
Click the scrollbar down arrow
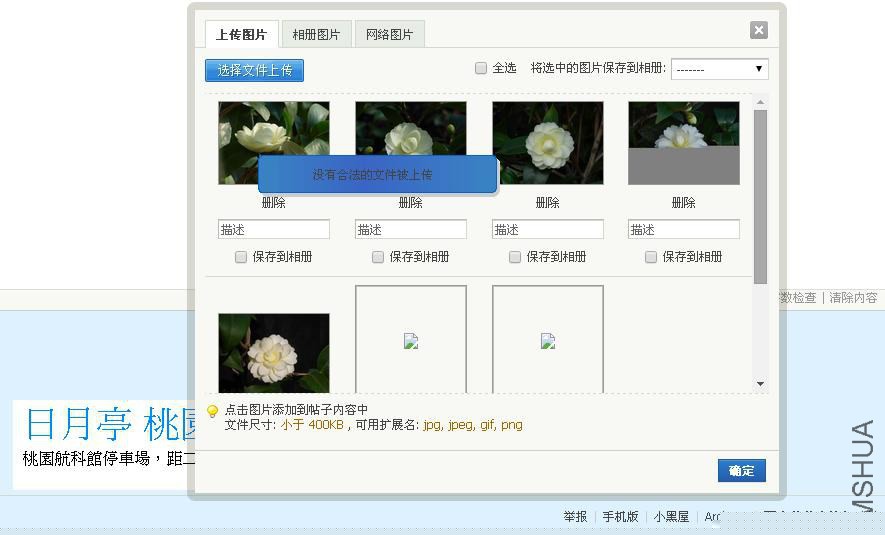(x=760, y=384)
